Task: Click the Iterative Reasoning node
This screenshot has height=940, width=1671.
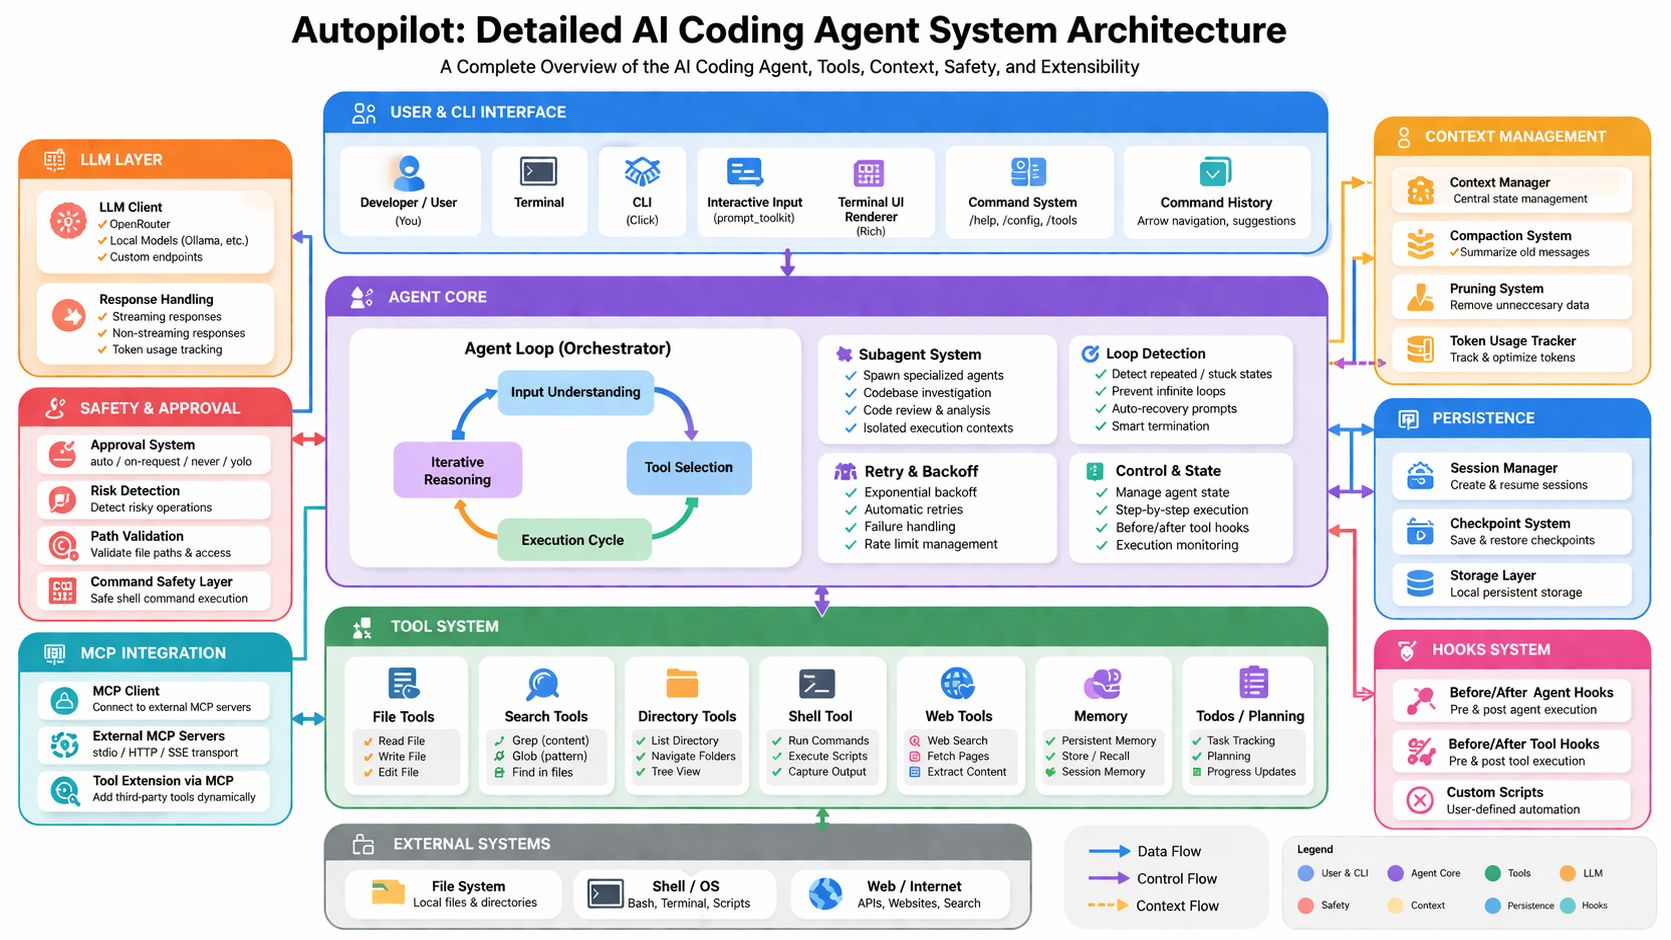Action: click(457, 470)
